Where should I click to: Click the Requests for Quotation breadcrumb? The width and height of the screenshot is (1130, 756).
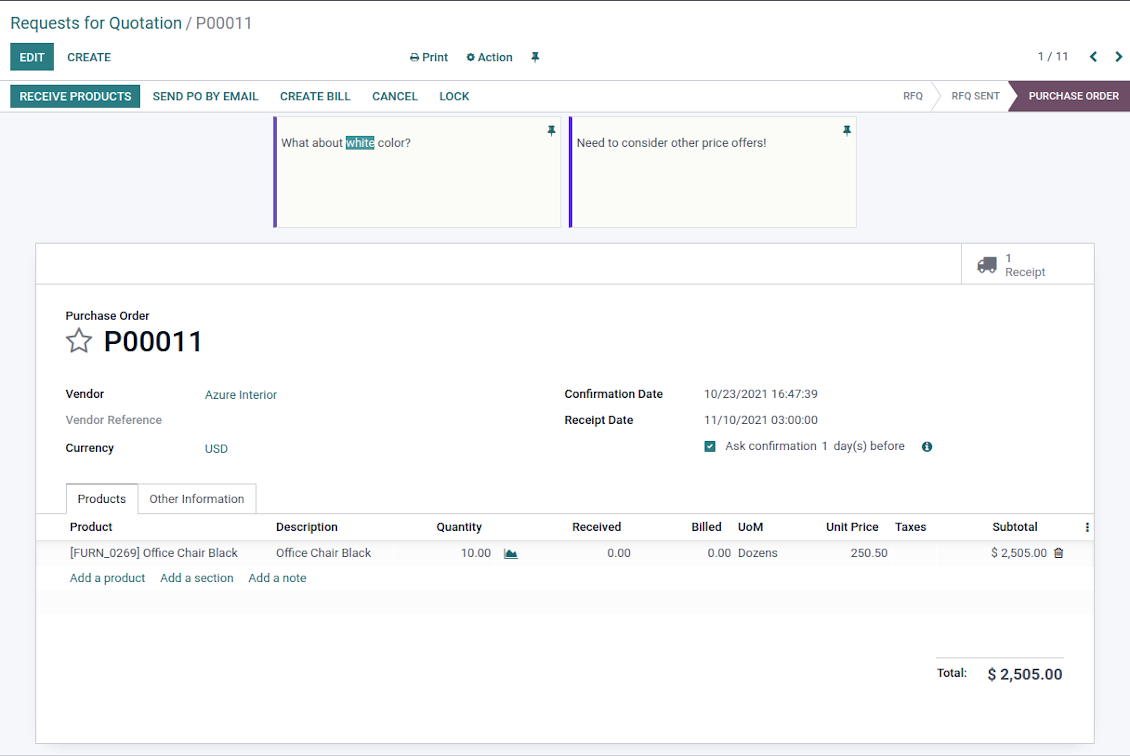coord(96,23)
